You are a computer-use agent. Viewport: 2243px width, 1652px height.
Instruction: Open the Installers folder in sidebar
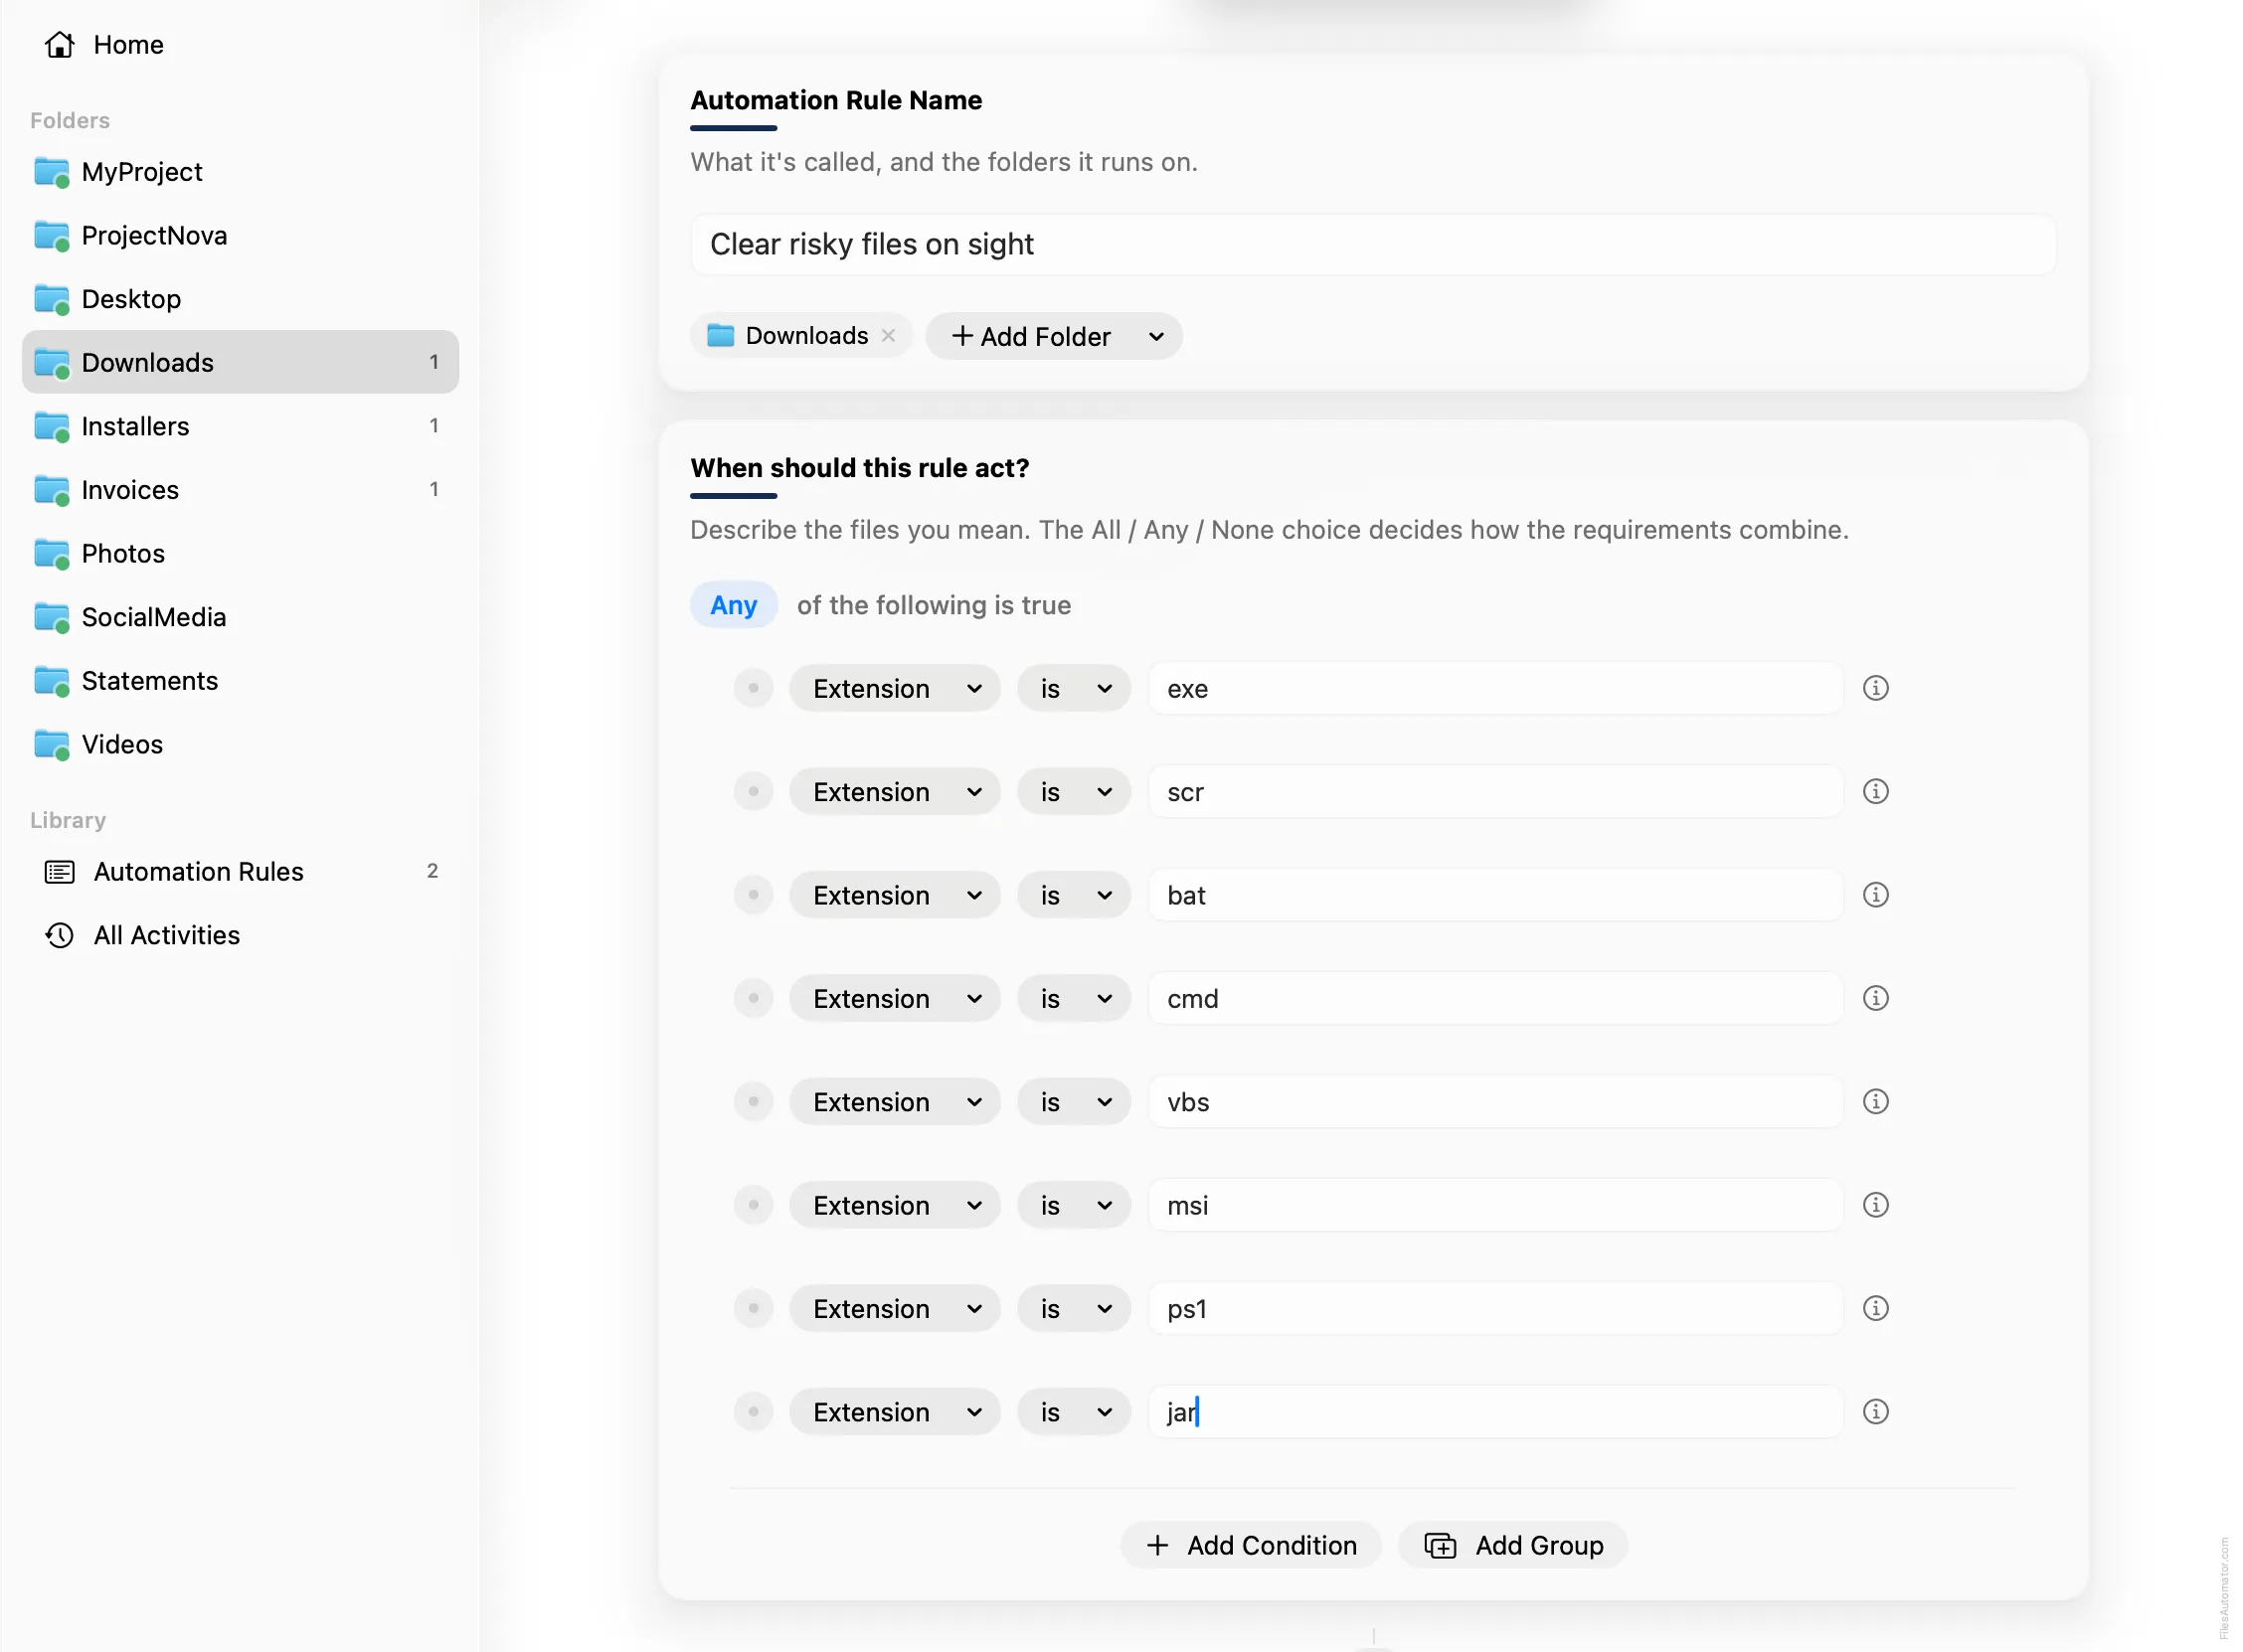[240, 426]
